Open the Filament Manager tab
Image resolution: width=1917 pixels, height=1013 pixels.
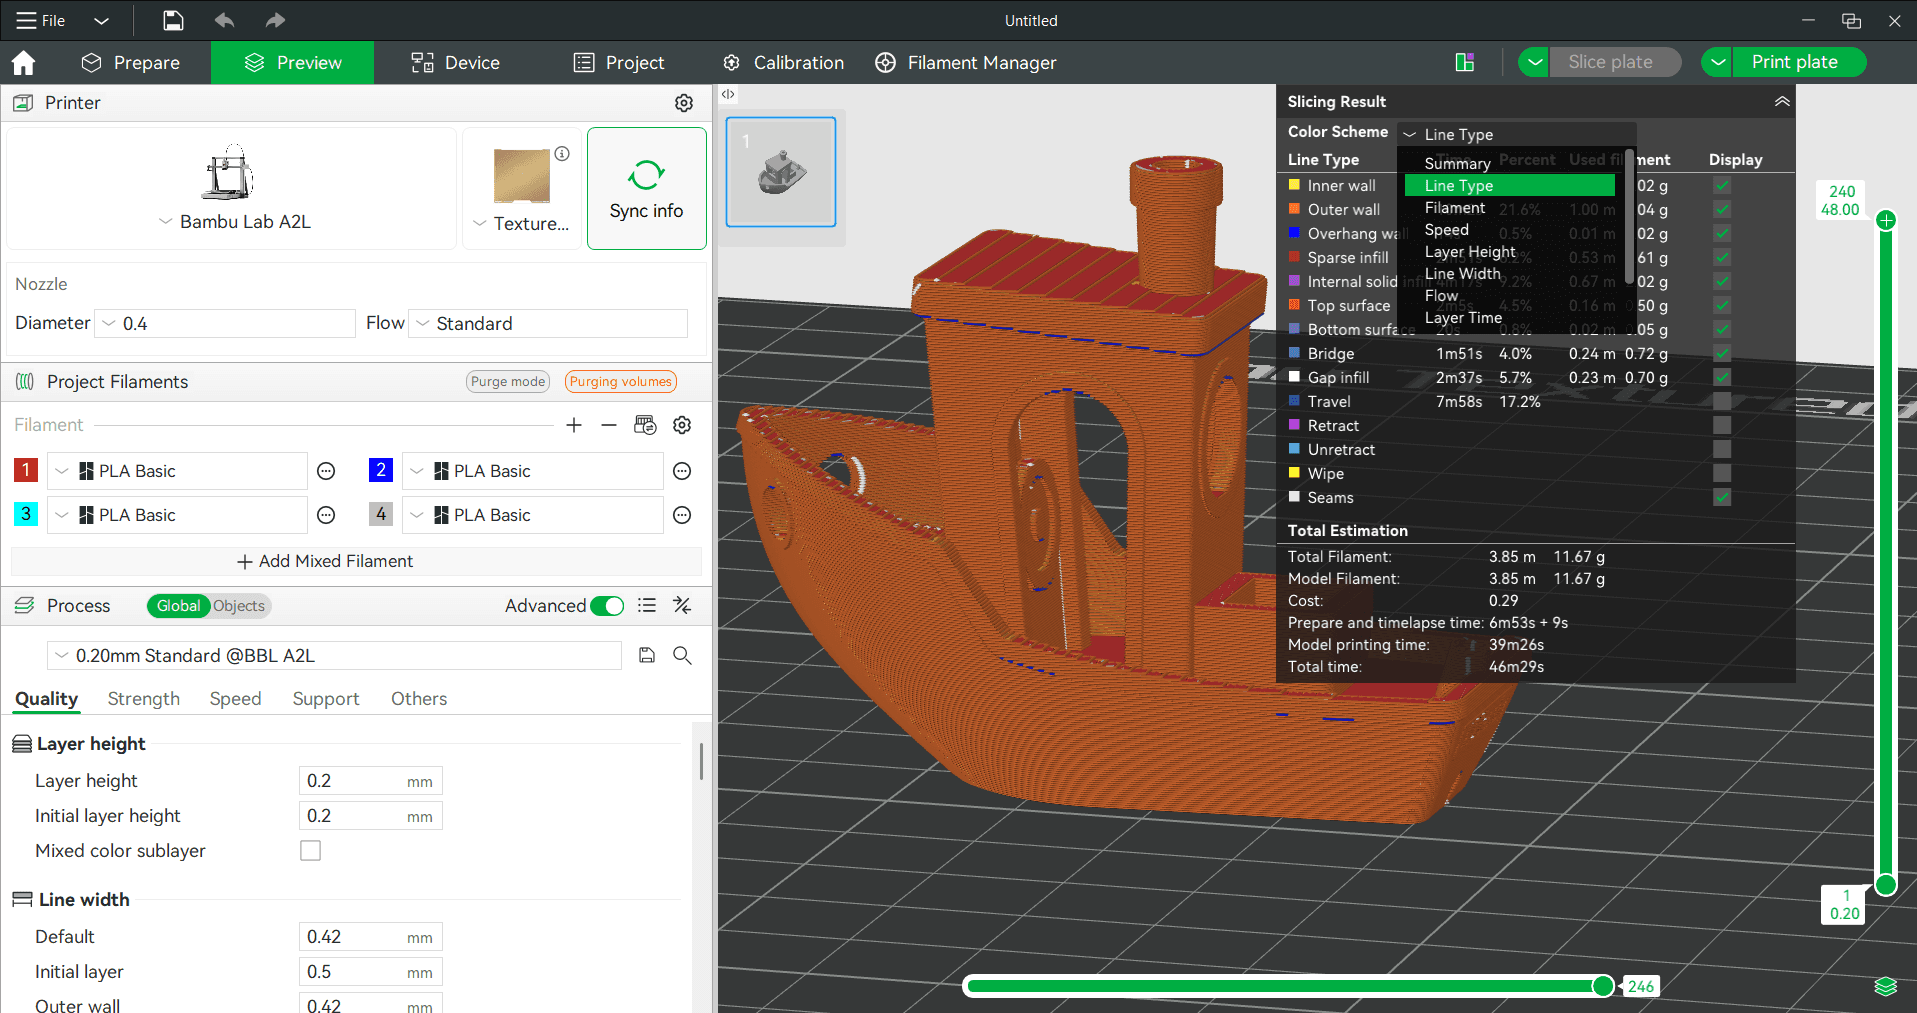(965, 63)
